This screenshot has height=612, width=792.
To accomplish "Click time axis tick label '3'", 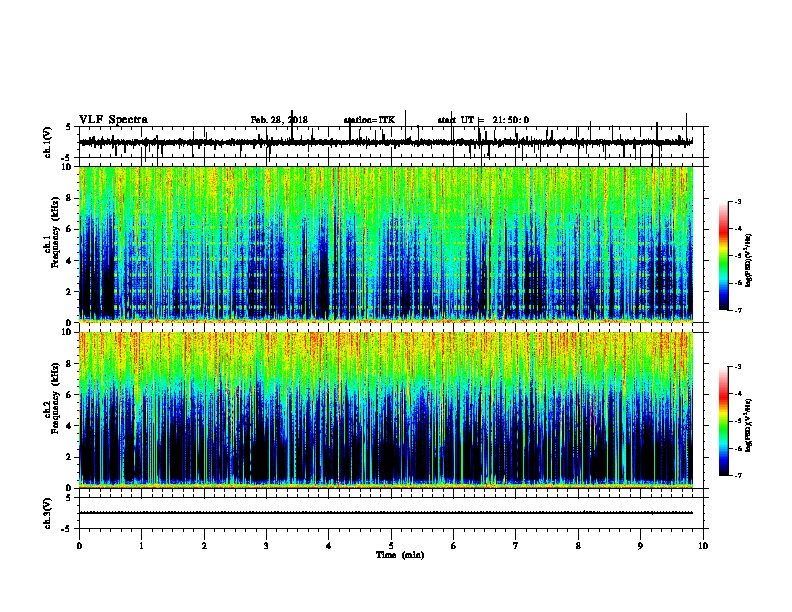I will (266, 546).
